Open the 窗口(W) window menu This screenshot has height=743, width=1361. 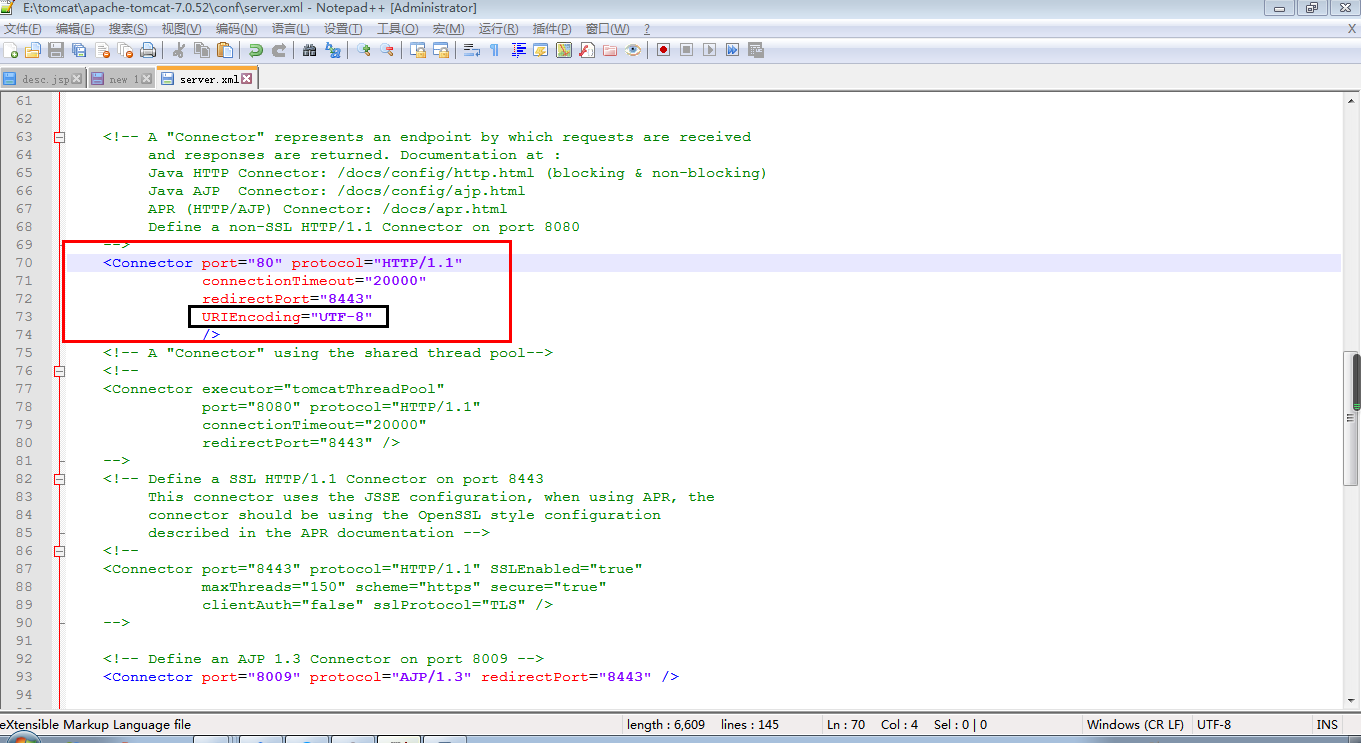pyautogui.click(x=608, y=29)
